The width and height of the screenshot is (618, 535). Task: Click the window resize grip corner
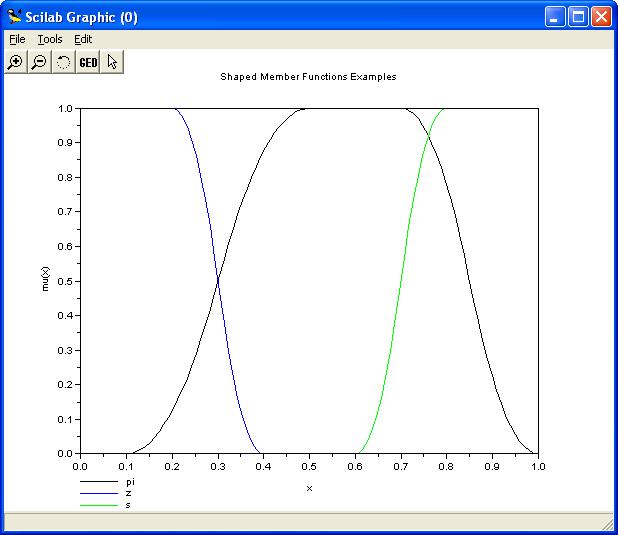coord(609,525)
